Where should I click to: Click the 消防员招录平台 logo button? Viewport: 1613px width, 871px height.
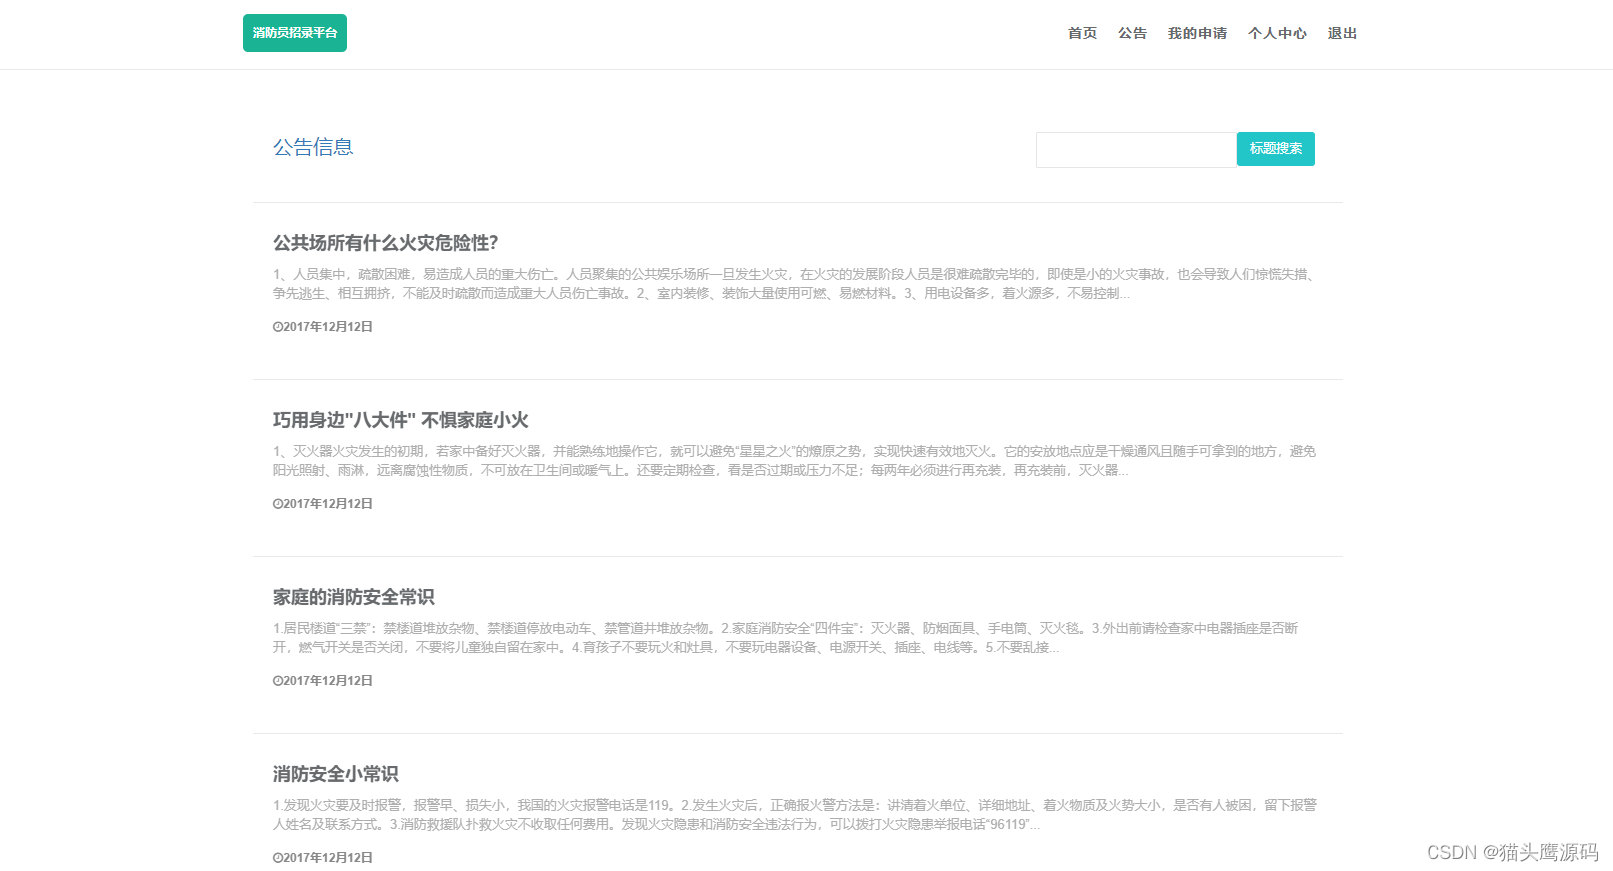[295, 33]
